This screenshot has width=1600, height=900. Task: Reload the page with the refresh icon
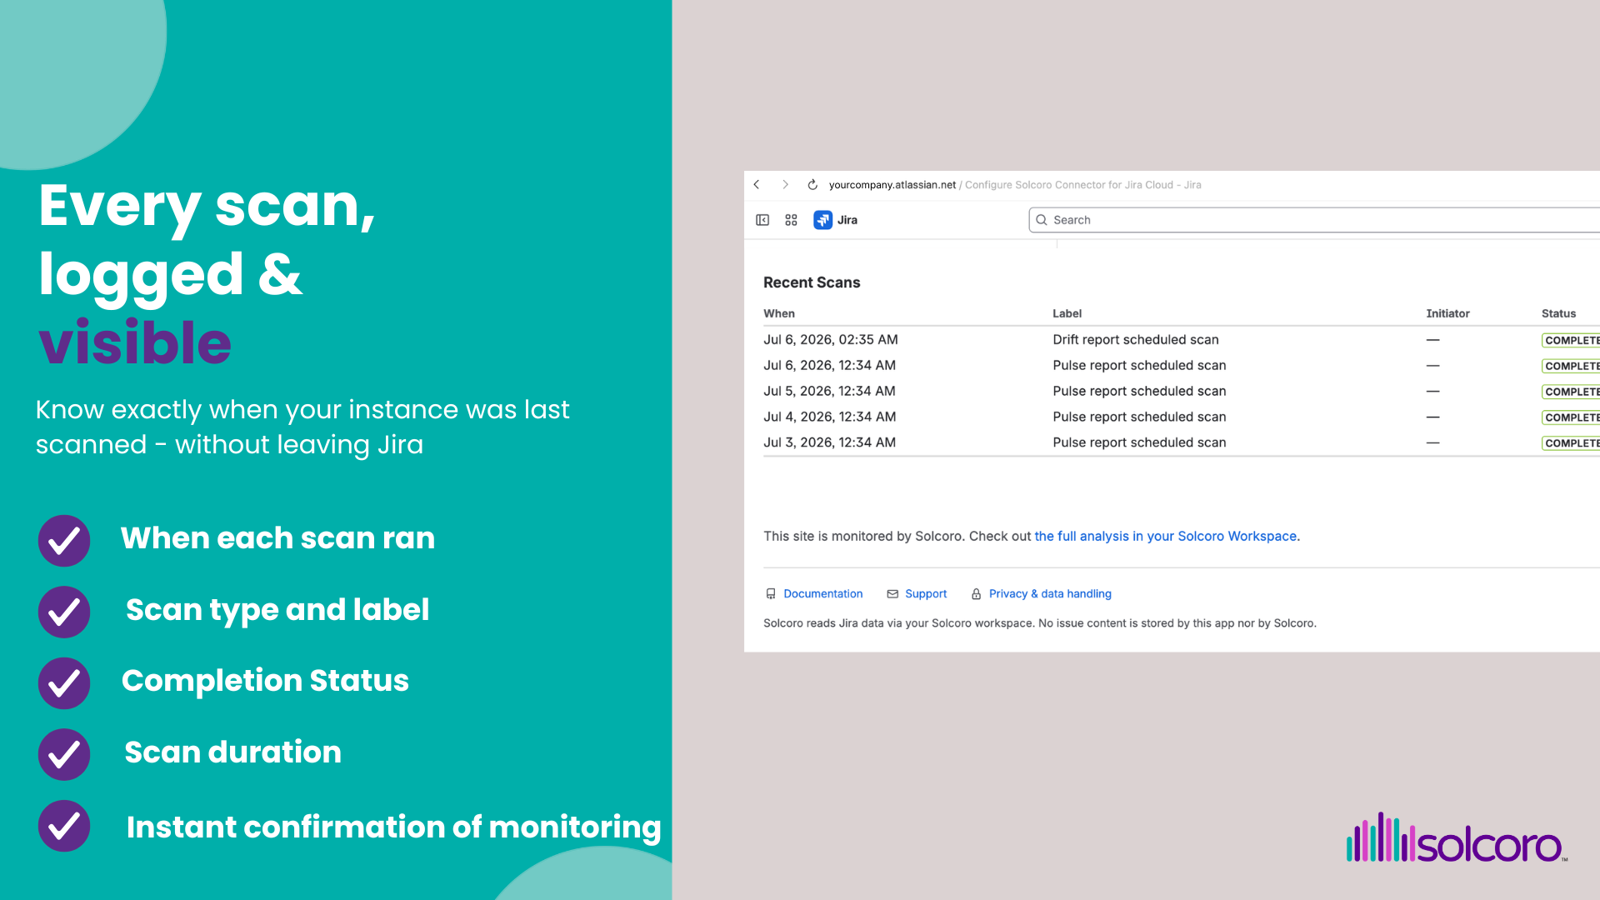coord(812,185)
